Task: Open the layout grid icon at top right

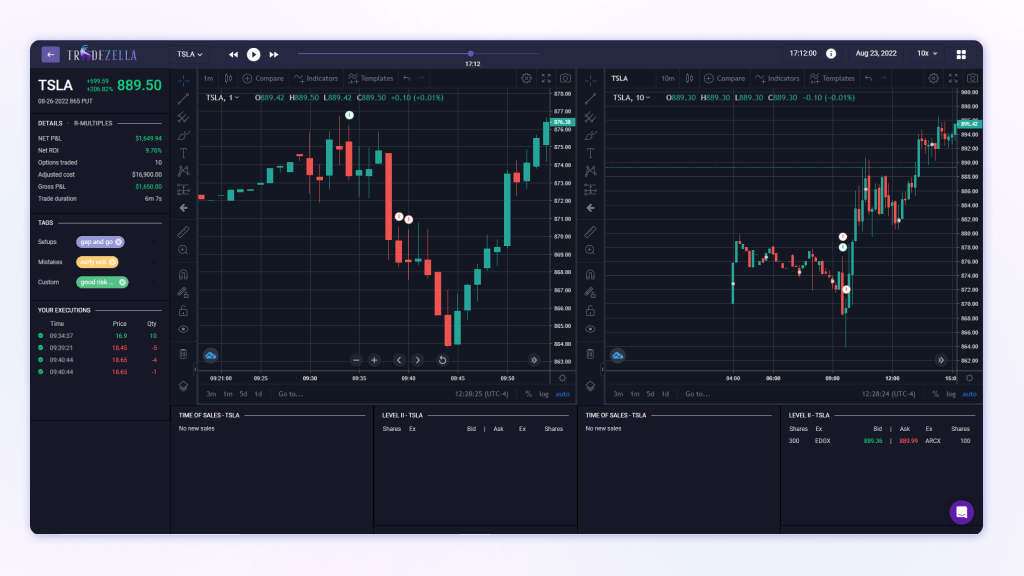Action: point(961,54)
